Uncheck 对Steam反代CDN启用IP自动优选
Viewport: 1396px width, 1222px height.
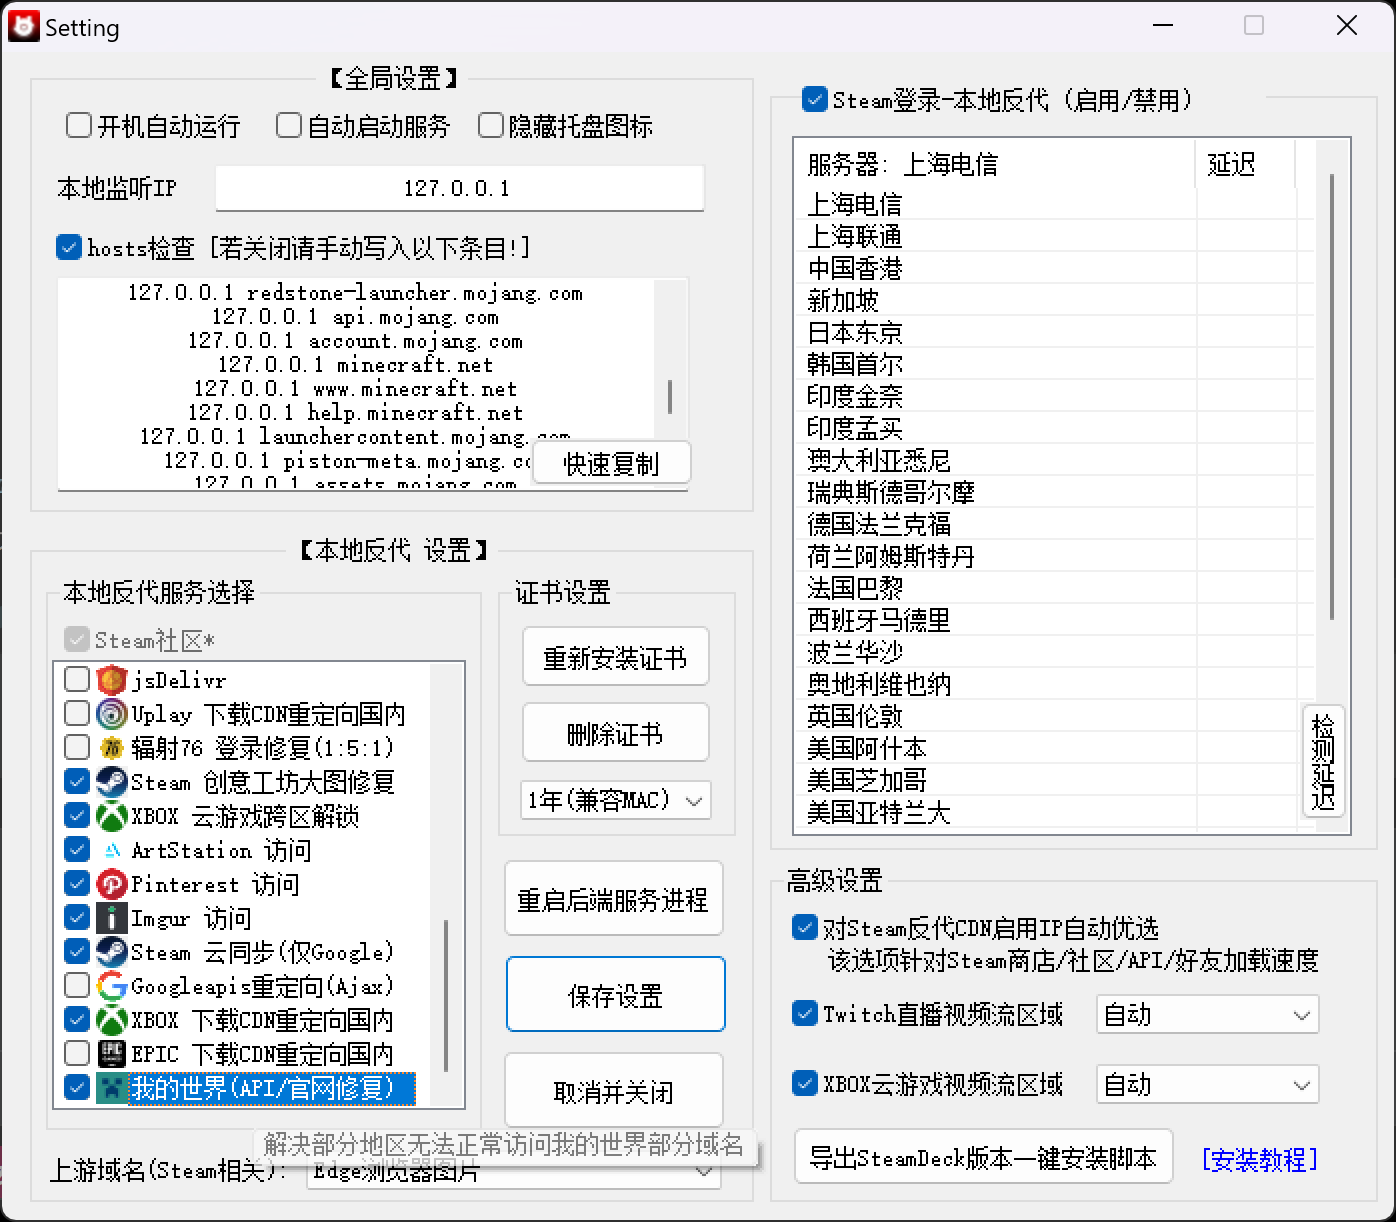[x=804, y=927]
